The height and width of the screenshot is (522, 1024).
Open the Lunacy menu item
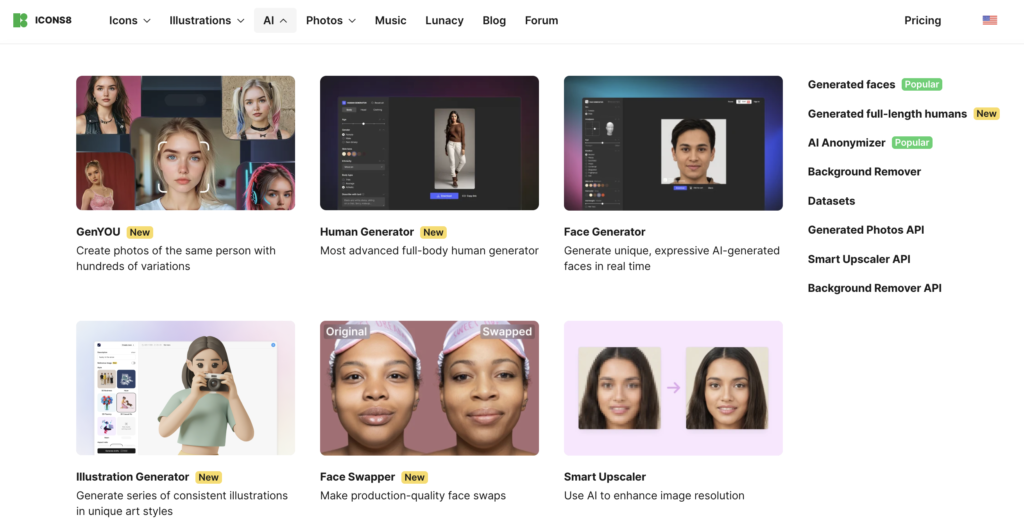click(444, 20)
